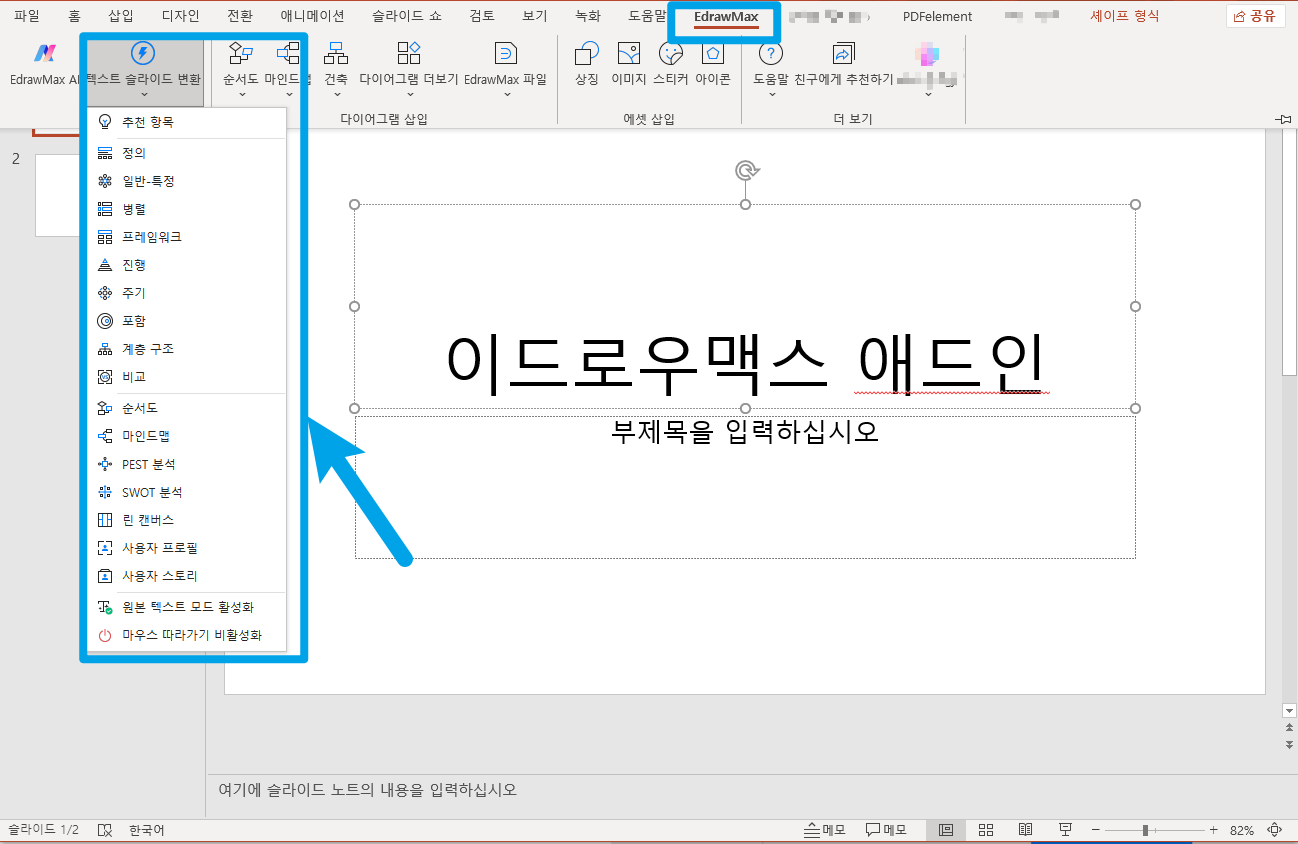This screenshot has width=1298, height=844.
Task: Toggle 마우스 따라가기 비활성화 option
Action: point(187,635)
